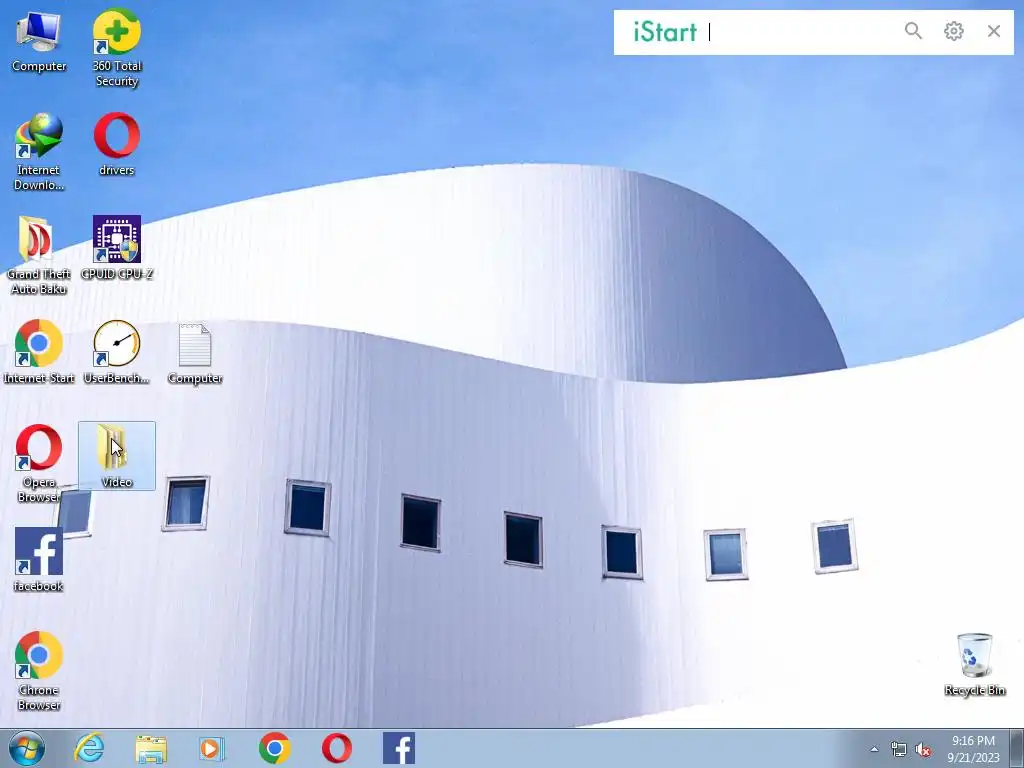Click the Show desktop button
The height and width of the screenshot is (768, 1024).
click(x=1017, y=748)
